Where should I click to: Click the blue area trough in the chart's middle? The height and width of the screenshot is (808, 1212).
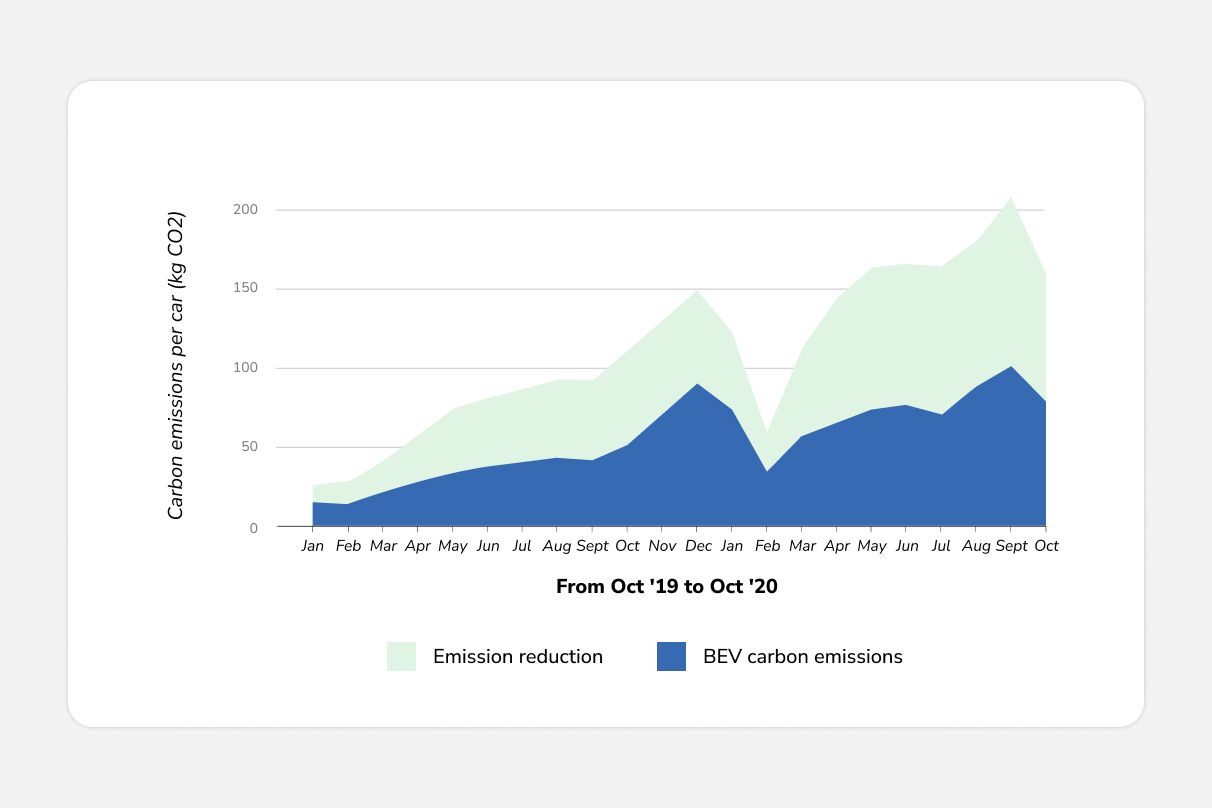pos(767,473)
